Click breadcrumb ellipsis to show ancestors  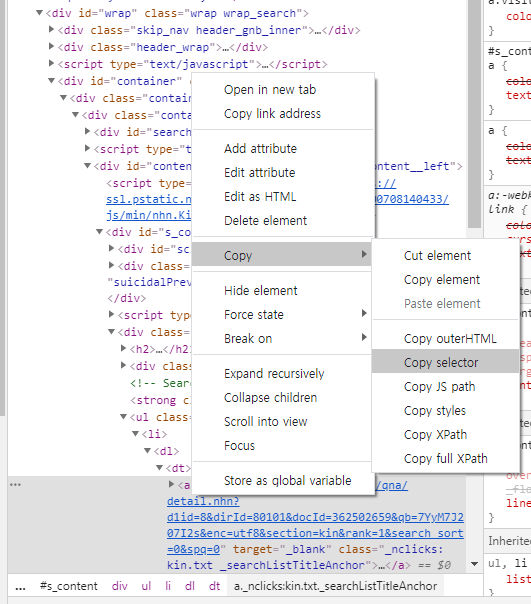[20, 587]
